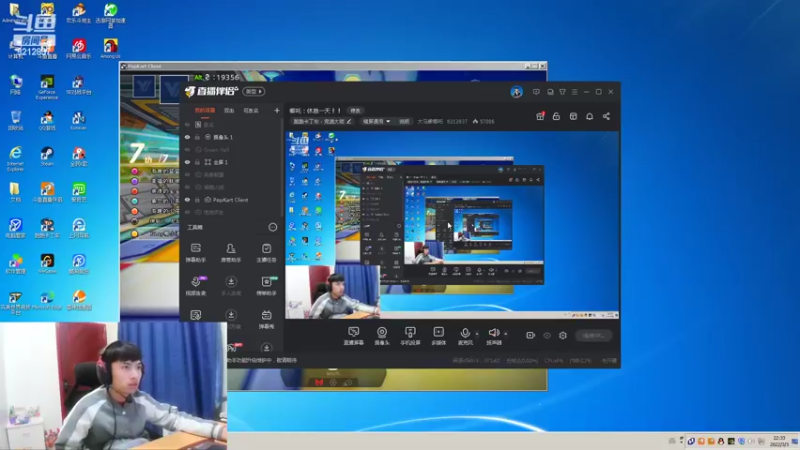This screenshot has height=450, width=800.
Task: Open the message icon in title bar
Action: tap(536, 92)
